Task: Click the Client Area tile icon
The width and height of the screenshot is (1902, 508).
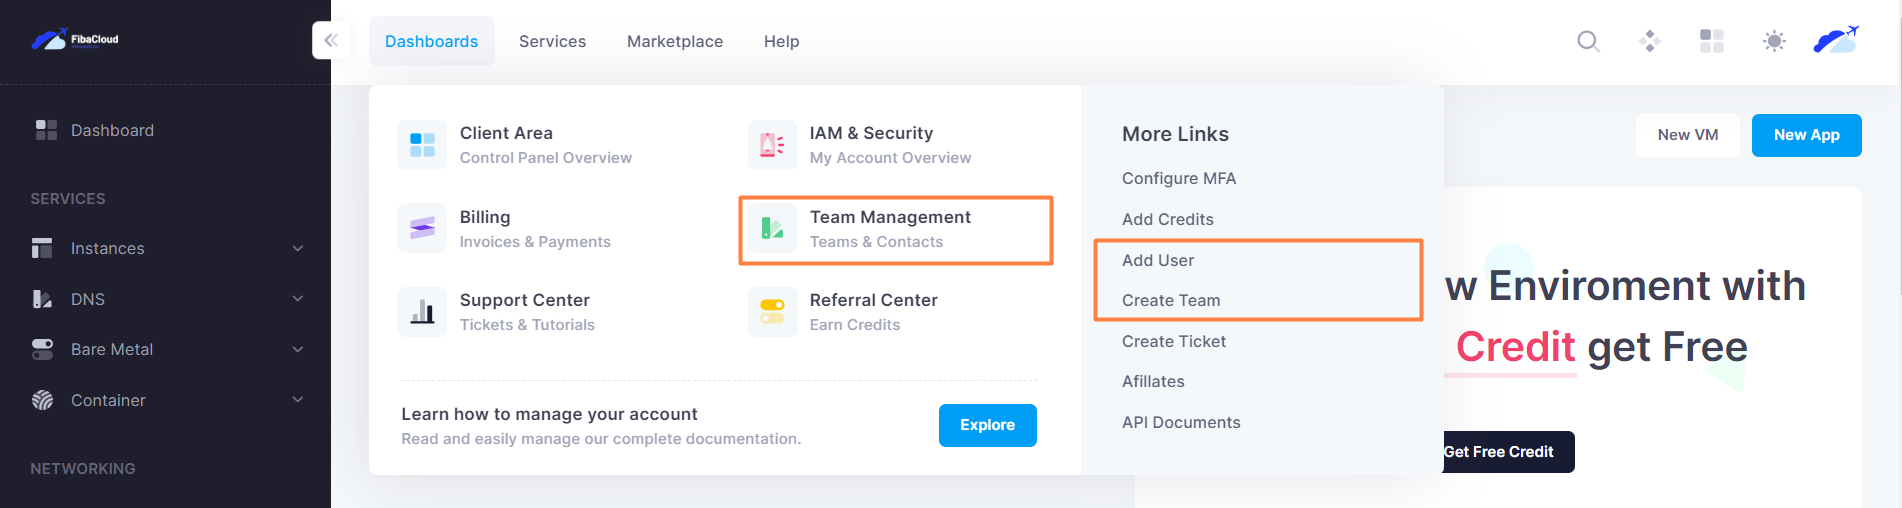Action: tap(422, 145)
